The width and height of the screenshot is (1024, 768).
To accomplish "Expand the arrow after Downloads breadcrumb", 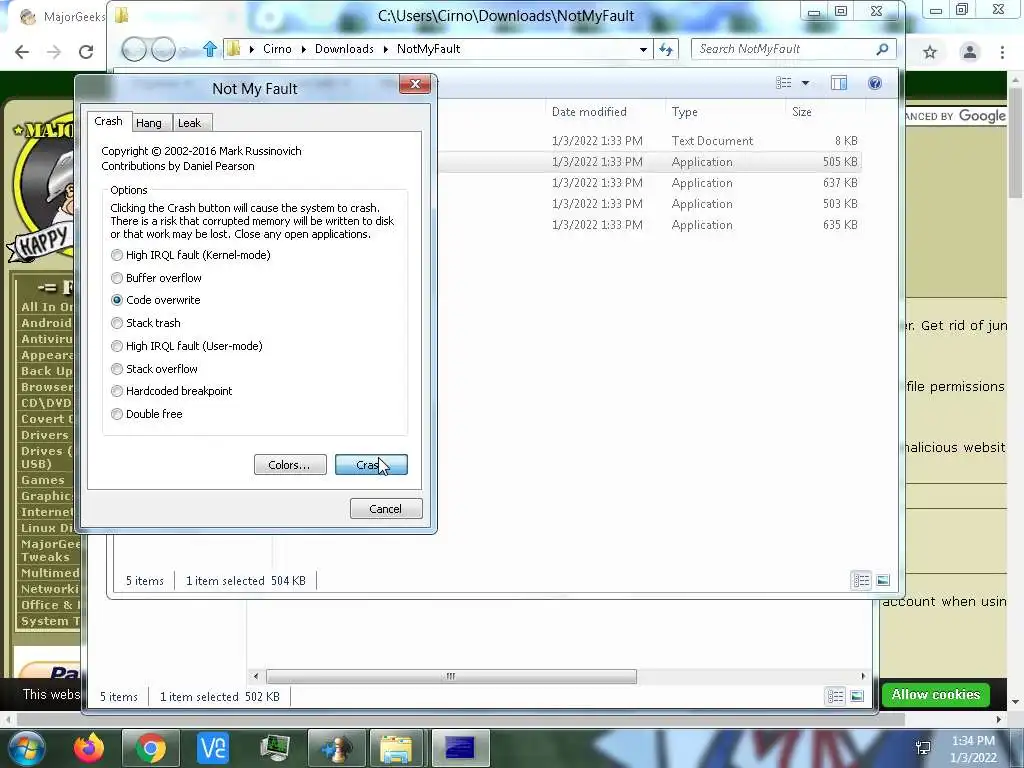I will pyautogui.click(x=386, y=49).
